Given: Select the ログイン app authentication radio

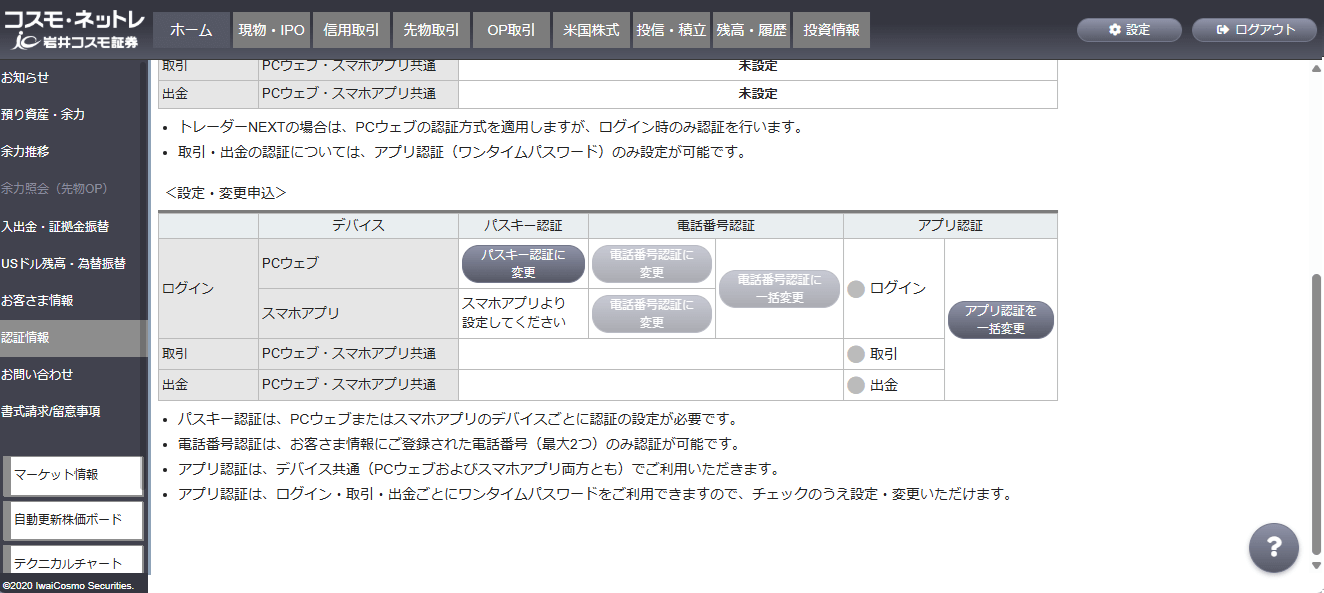Looking at the screenshot, I should click(855, 289).
